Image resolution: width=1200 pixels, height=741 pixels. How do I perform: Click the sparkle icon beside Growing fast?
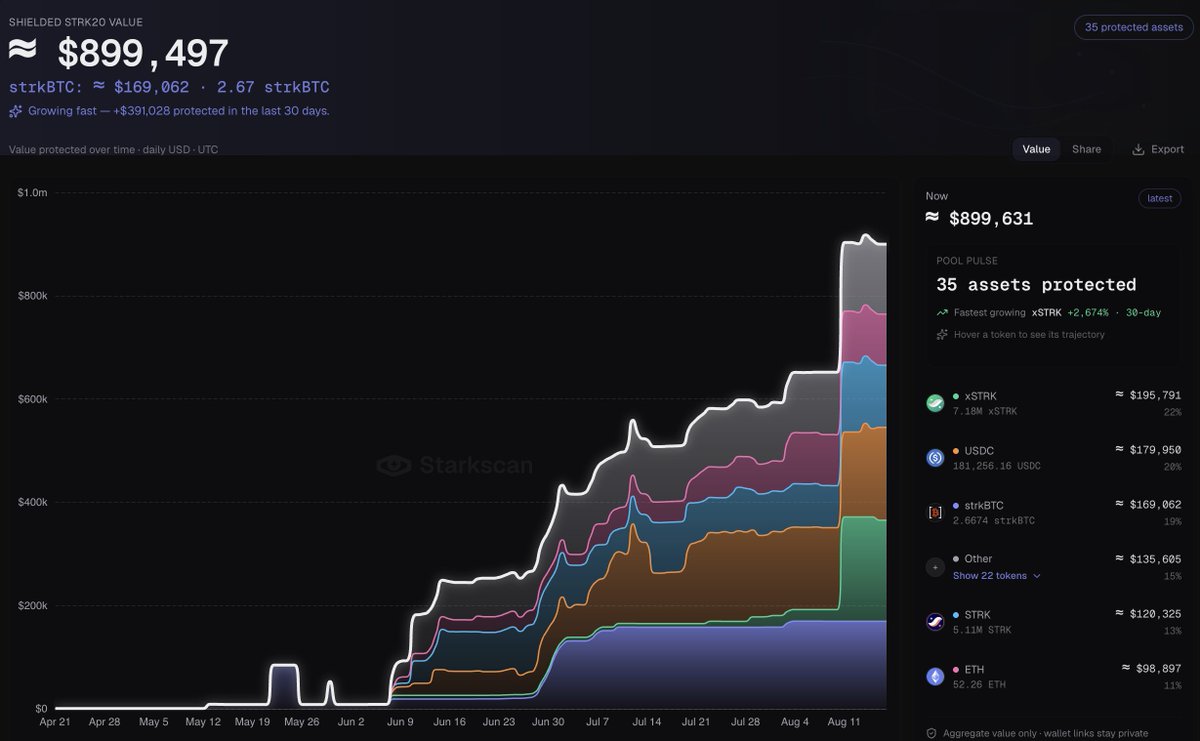(16, 111)
